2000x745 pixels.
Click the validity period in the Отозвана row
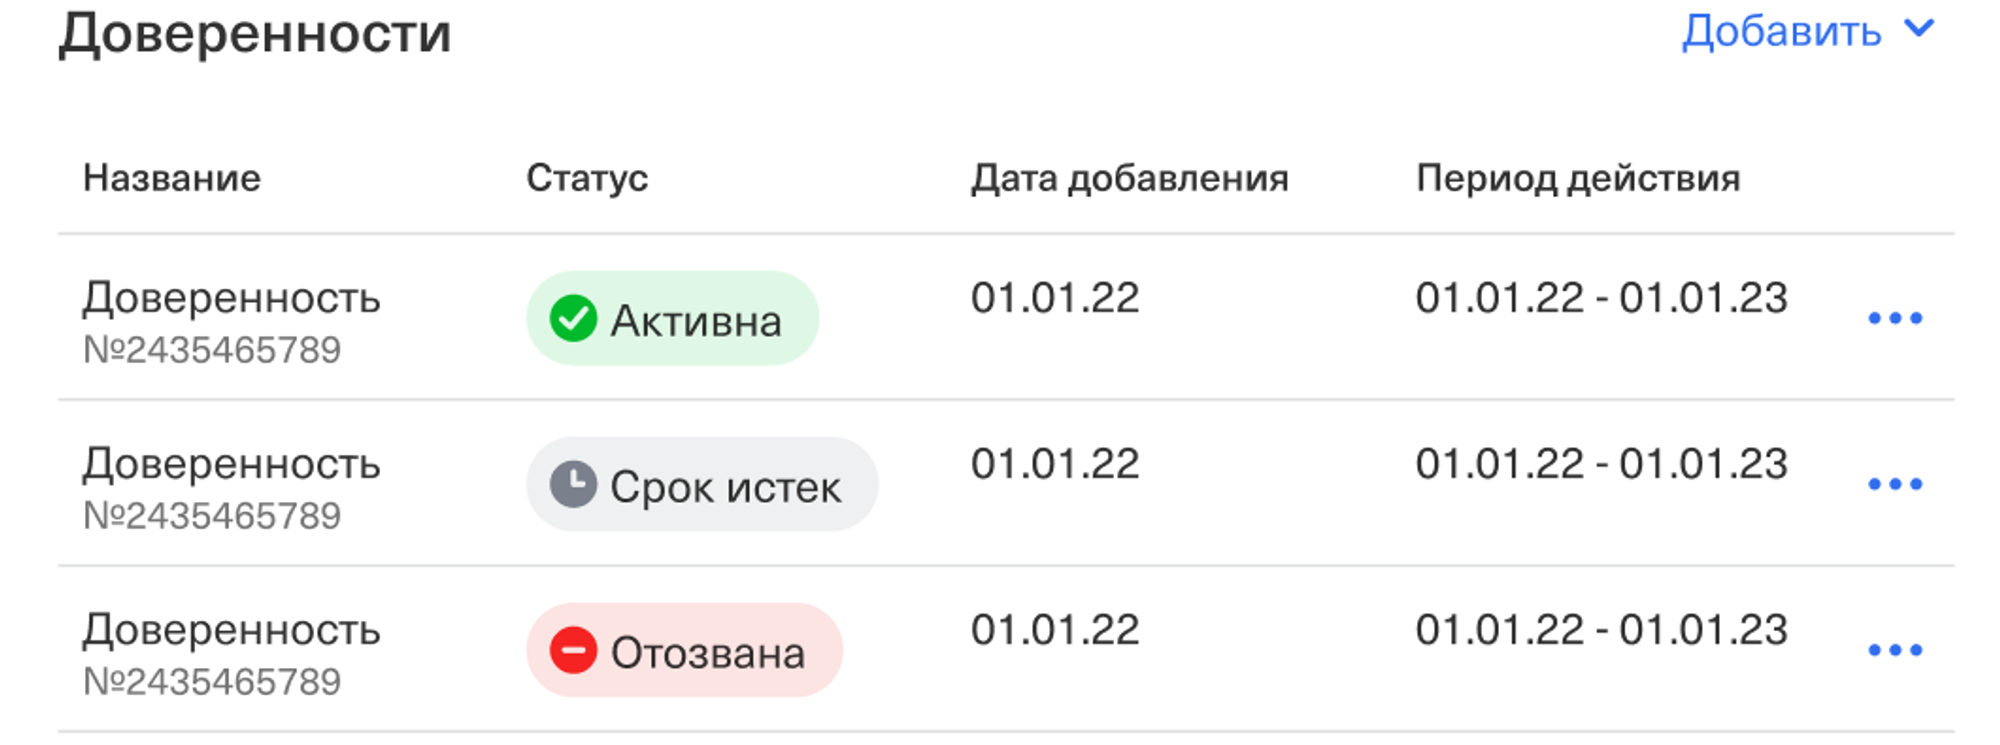pyautogui.click(x=1601, y=630)
